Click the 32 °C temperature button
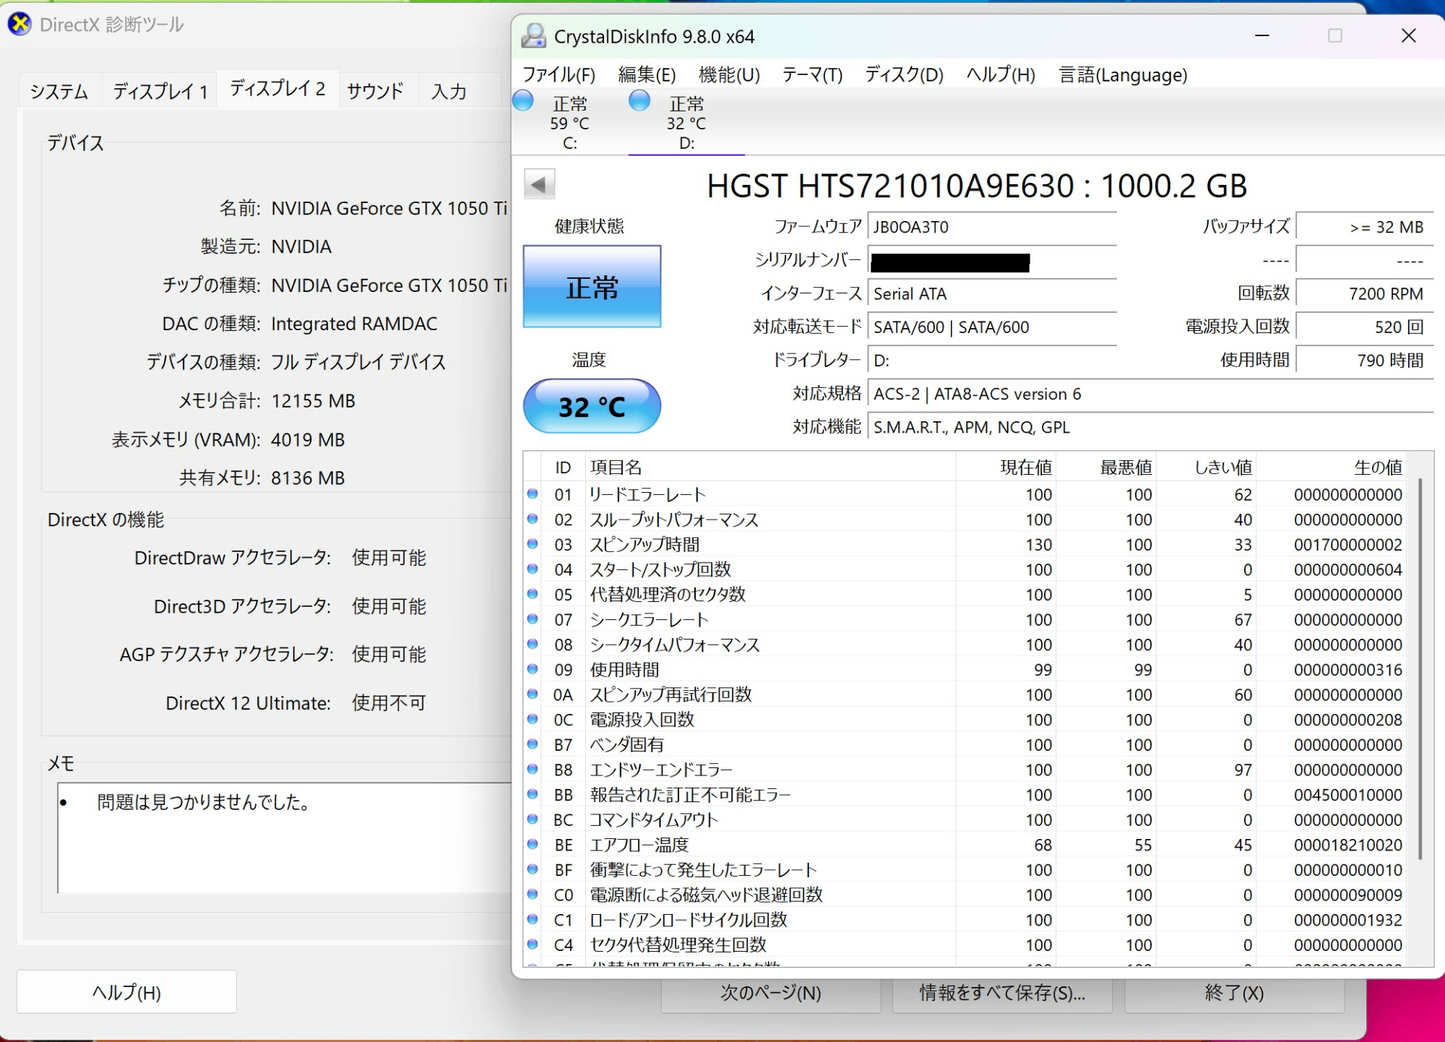The width and height of the screenshot is (1445, 1042). click(x=592, y=406)
